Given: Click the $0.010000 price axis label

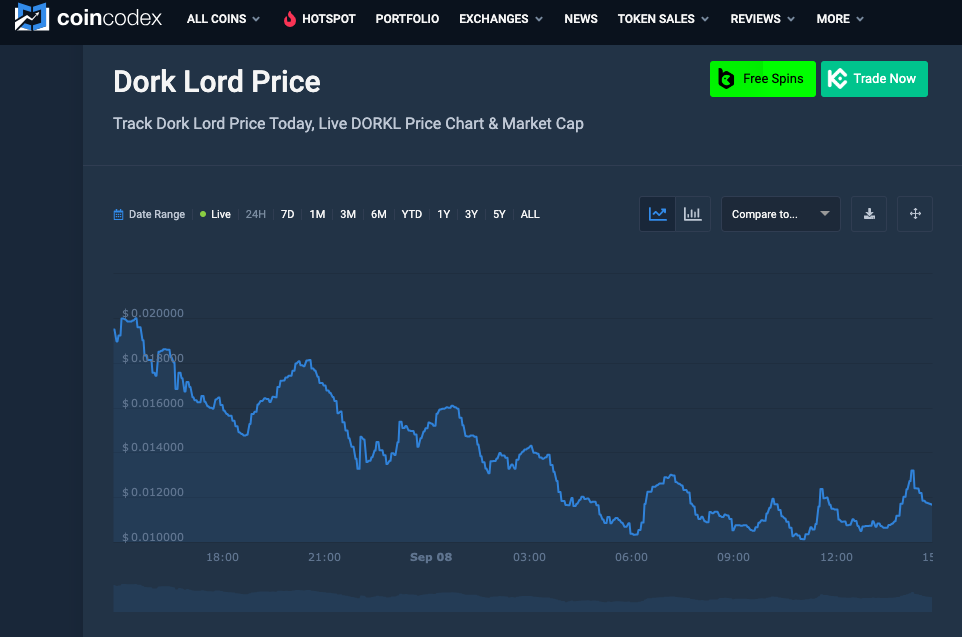Looking at the screenshot, I should (x=153, y=537).
